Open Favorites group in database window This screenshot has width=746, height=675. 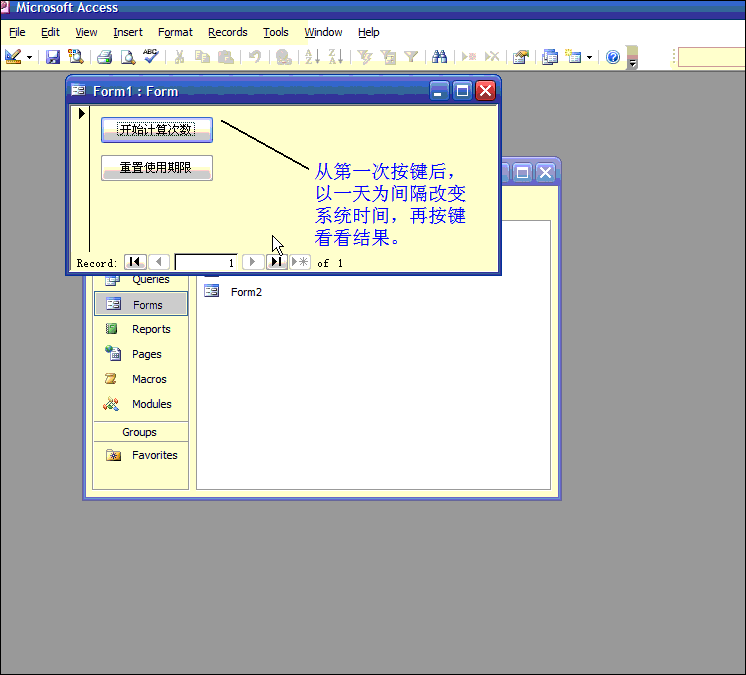[x=141, y=455]
